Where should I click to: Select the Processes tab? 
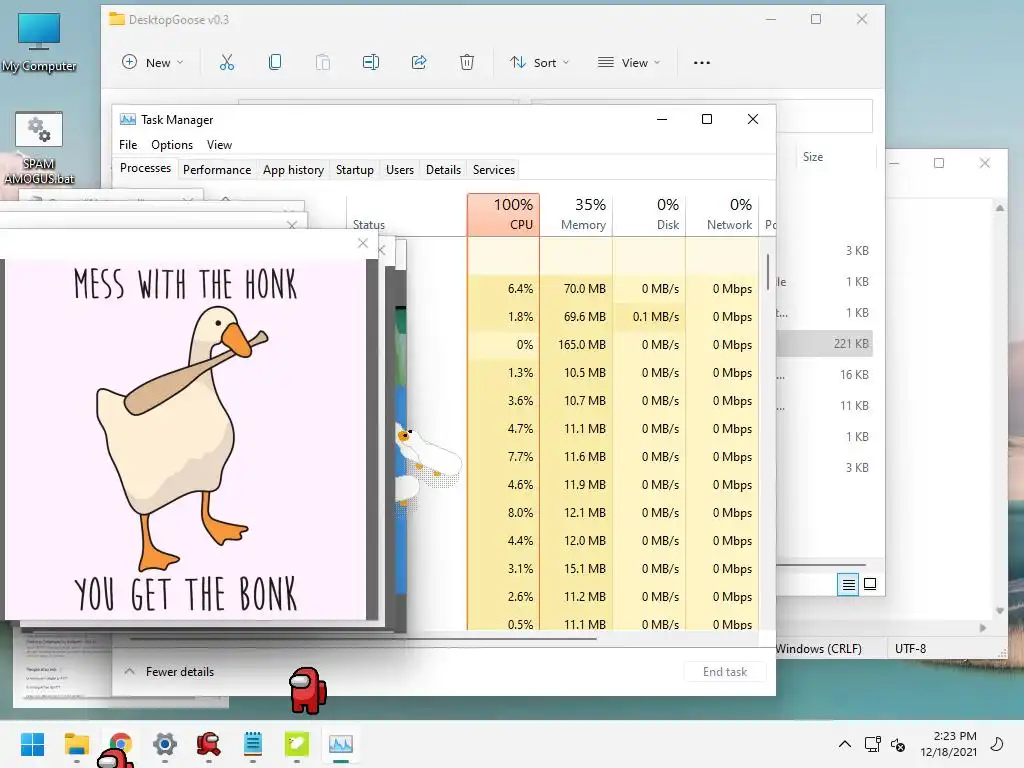(145, 168)
